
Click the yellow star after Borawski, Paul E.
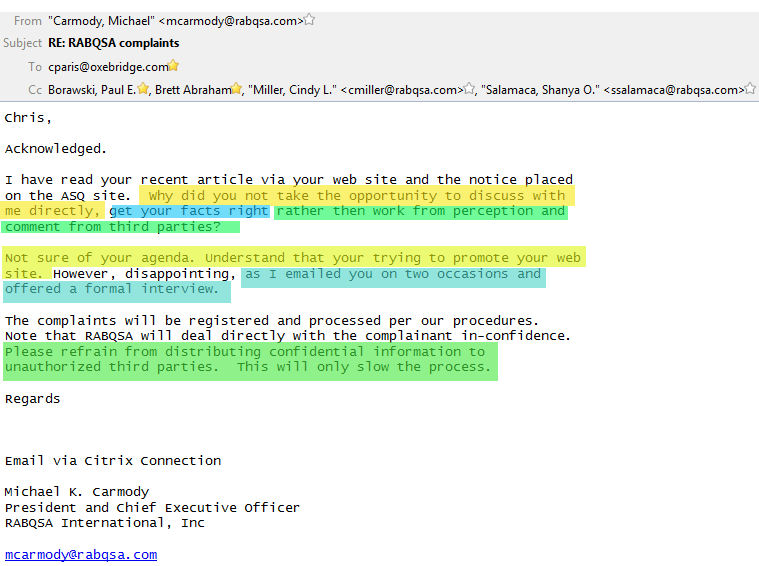[x=143, y=89]
